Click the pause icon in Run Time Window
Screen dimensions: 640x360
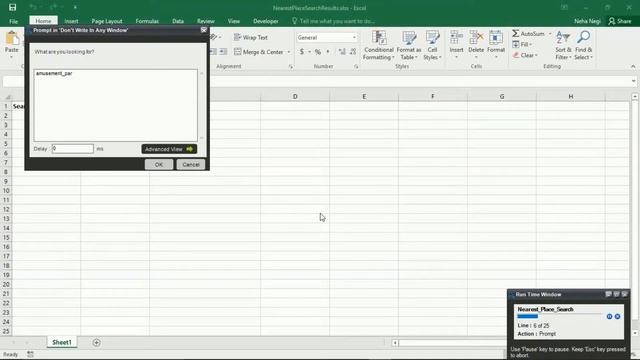(609, 316)
